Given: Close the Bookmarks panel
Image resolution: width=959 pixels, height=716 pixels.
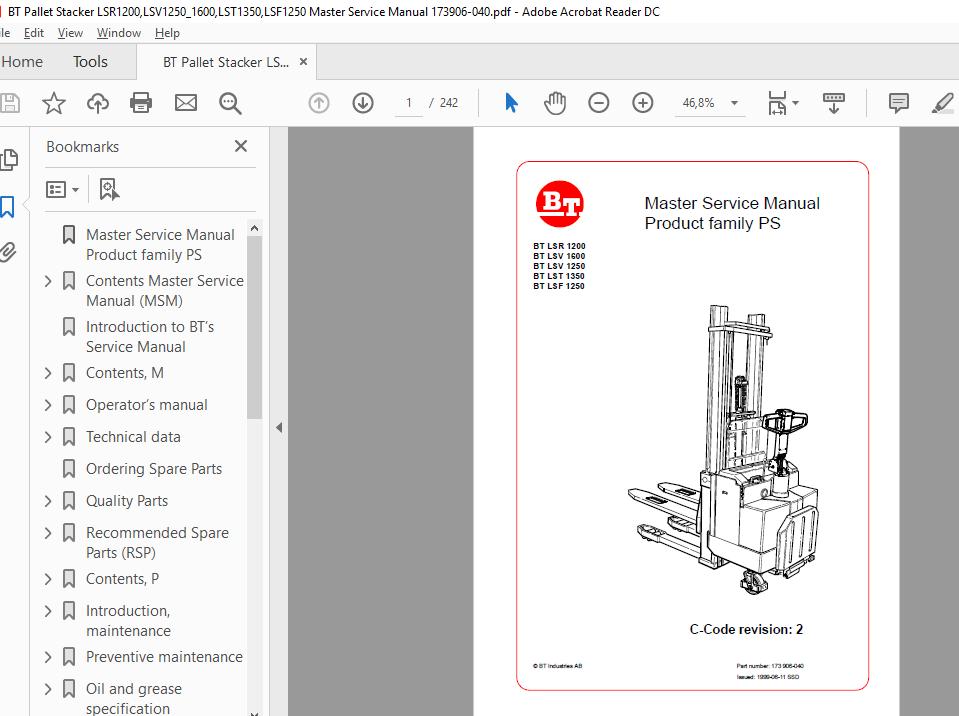Looking at the screenshot, I should point(240,147).
